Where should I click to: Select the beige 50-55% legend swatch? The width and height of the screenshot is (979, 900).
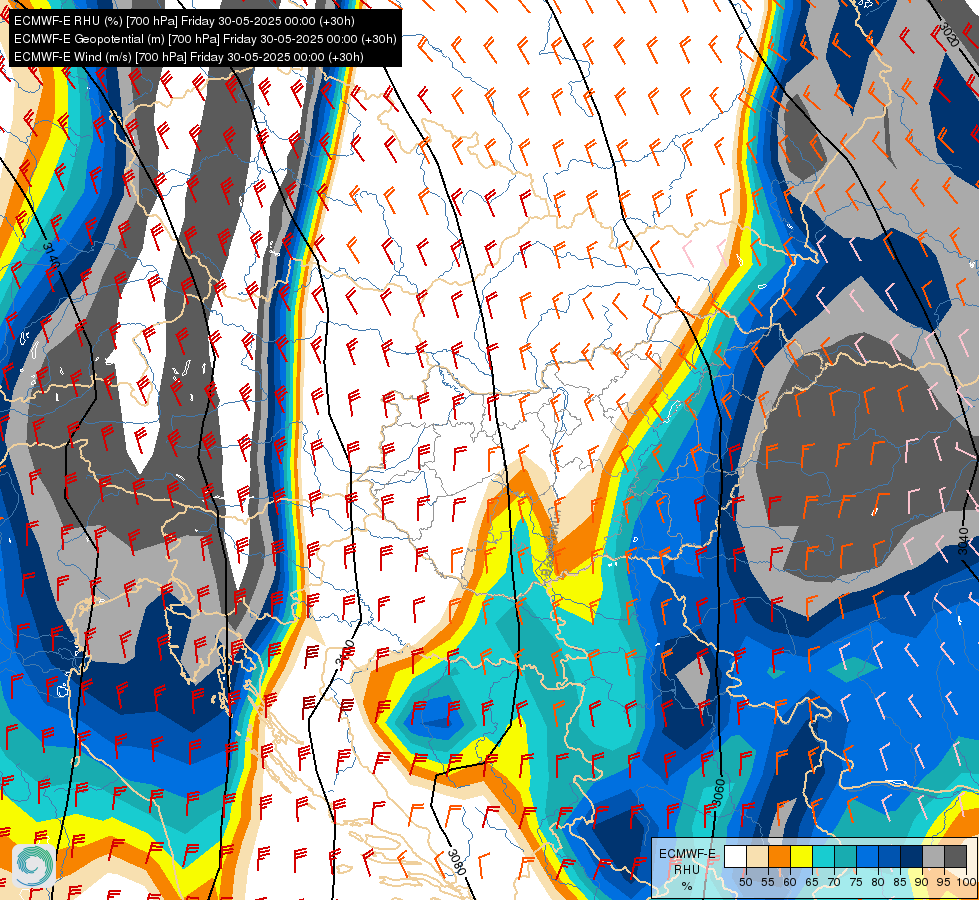[757, 856]
